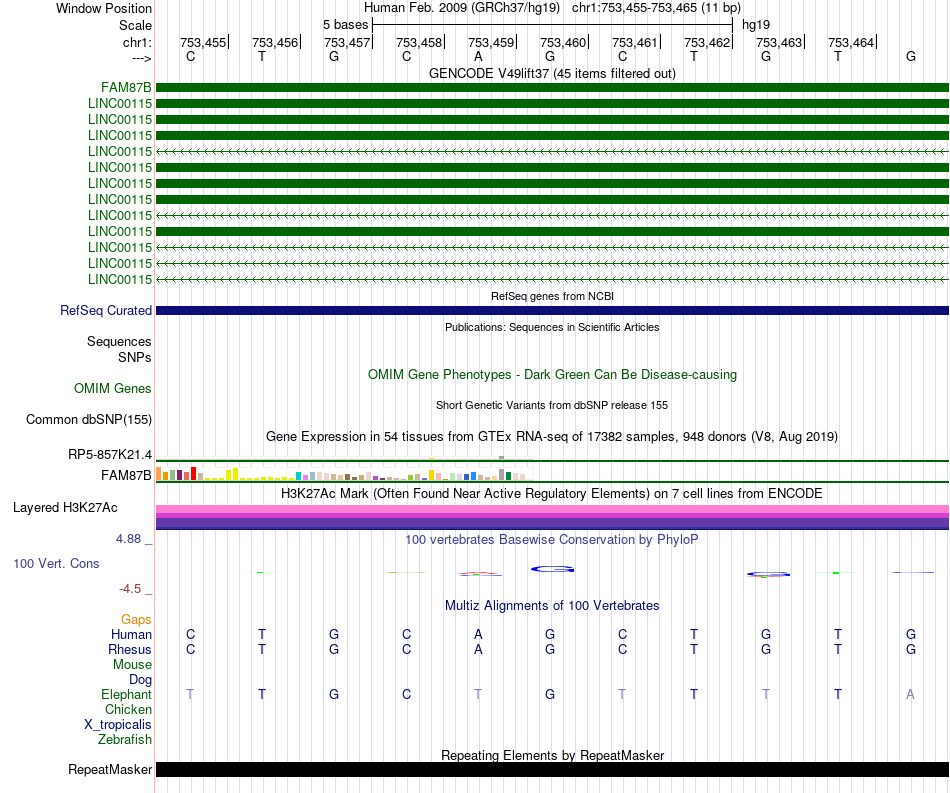This screenshot has width=950, height=793.
Task: Open the OMIM Gene Phenotypes track title
Action: click(552, 374)
